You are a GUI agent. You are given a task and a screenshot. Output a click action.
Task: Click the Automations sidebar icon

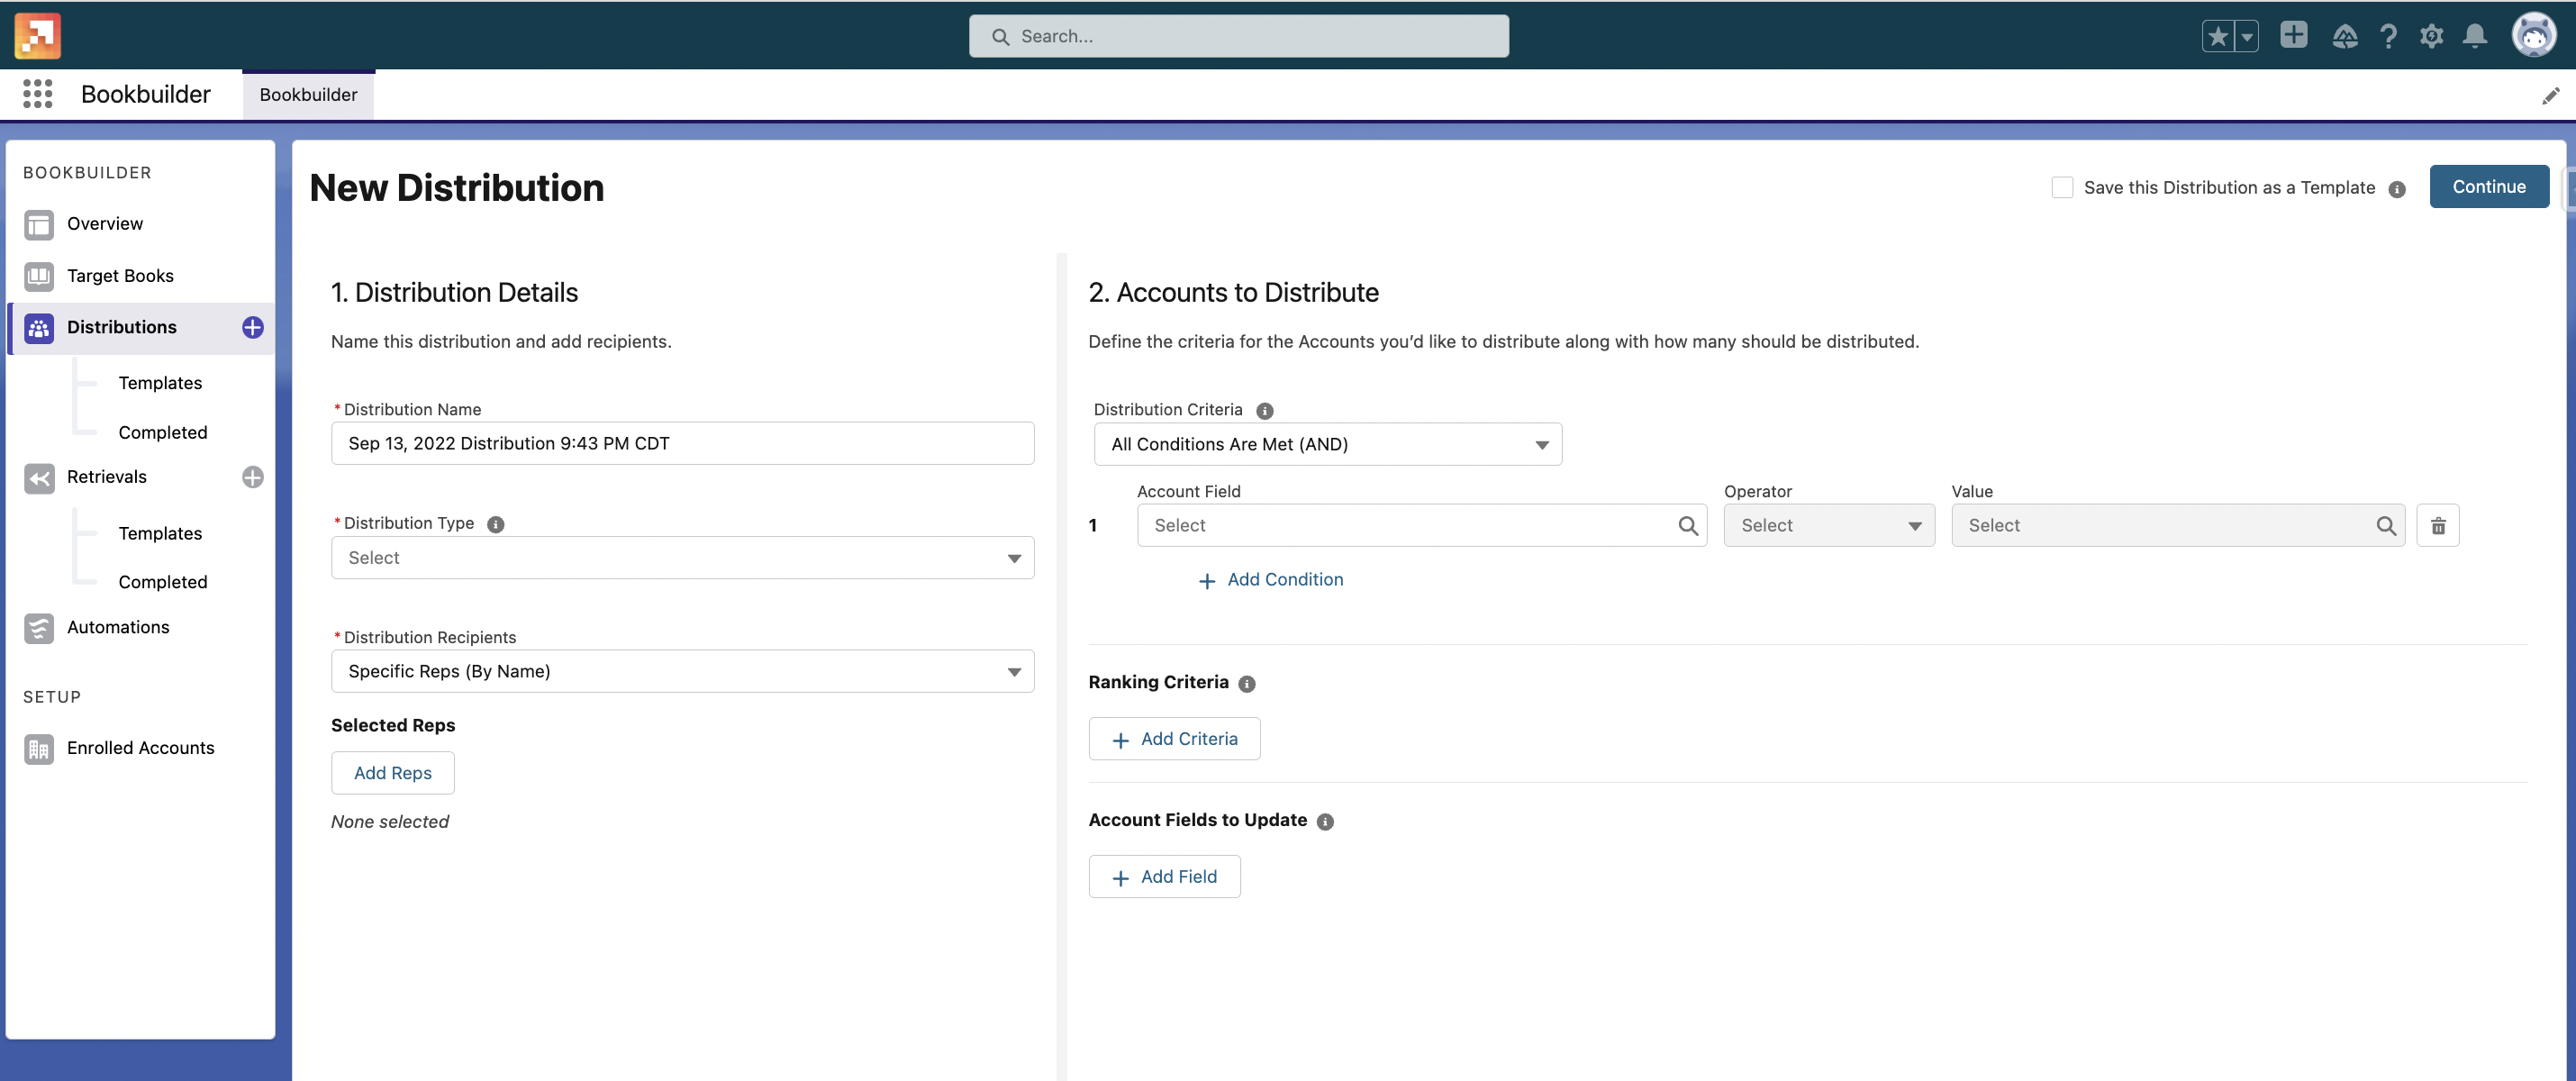39,628
